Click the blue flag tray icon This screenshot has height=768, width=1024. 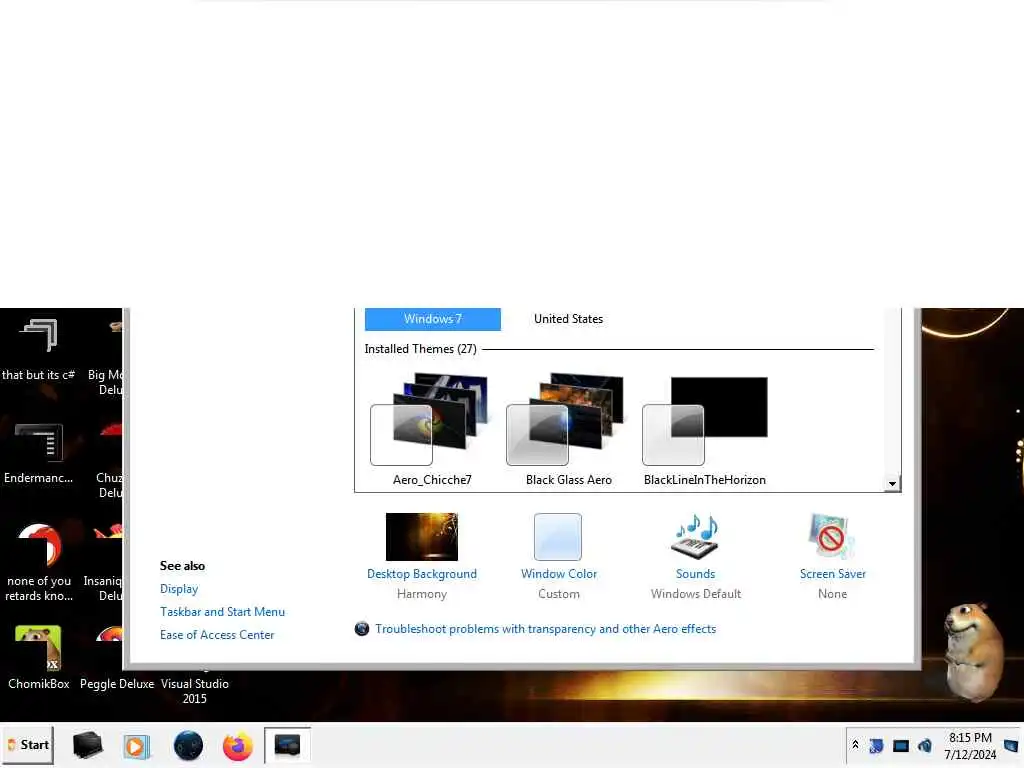876,745
